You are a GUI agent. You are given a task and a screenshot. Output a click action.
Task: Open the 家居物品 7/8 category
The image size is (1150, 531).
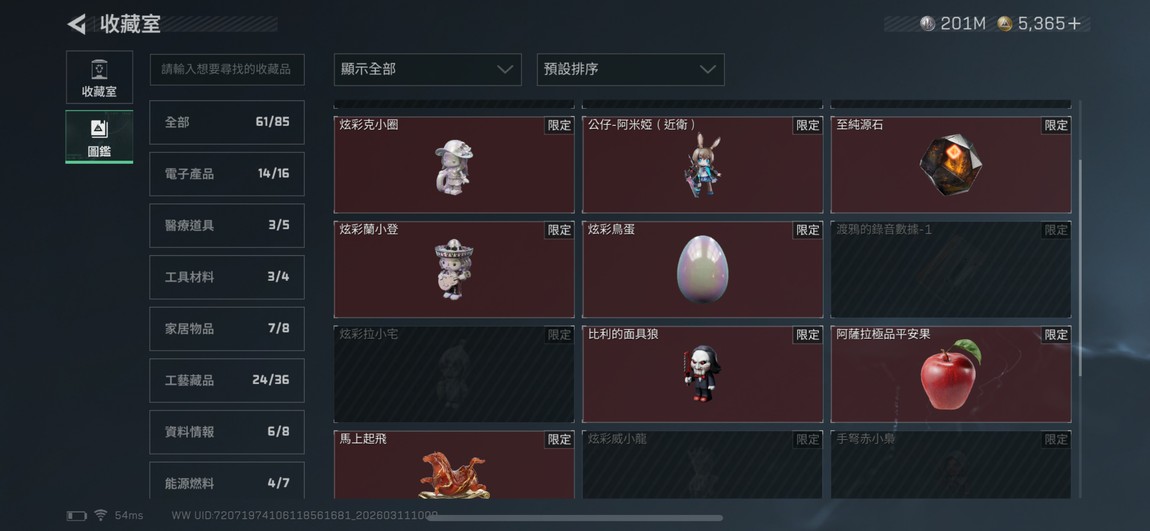227,329
